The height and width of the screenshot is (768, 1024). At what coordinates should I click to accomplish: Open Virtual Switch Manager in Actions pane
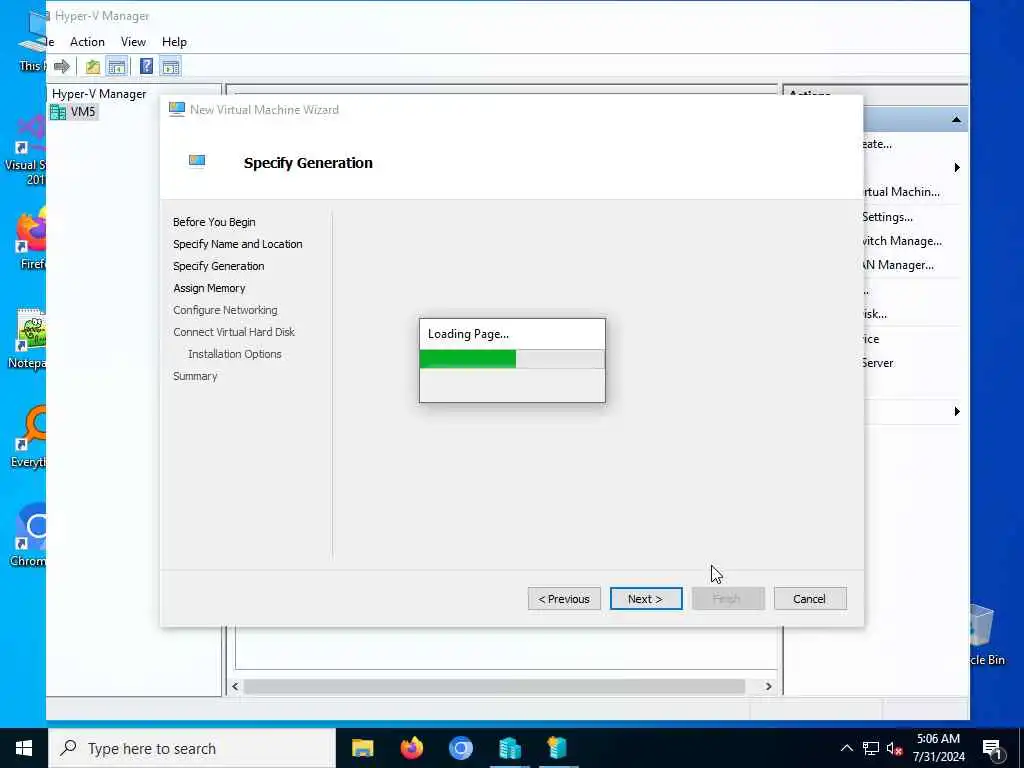[902, 241]
